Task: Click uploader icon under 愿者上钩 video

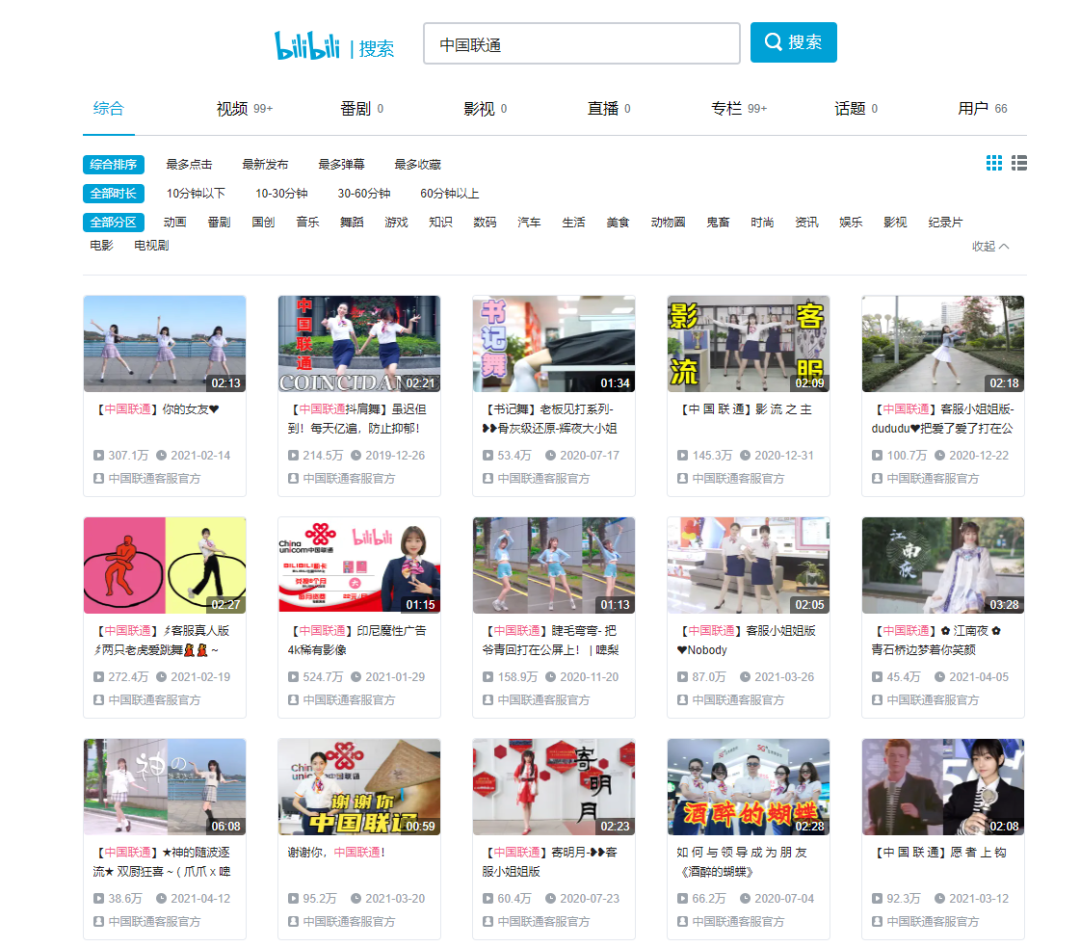Action: [877, 922]
